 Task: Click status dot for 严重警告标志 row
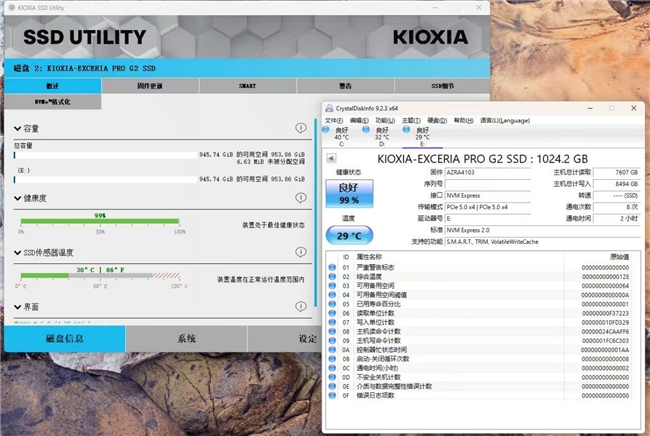pos(332,267)
